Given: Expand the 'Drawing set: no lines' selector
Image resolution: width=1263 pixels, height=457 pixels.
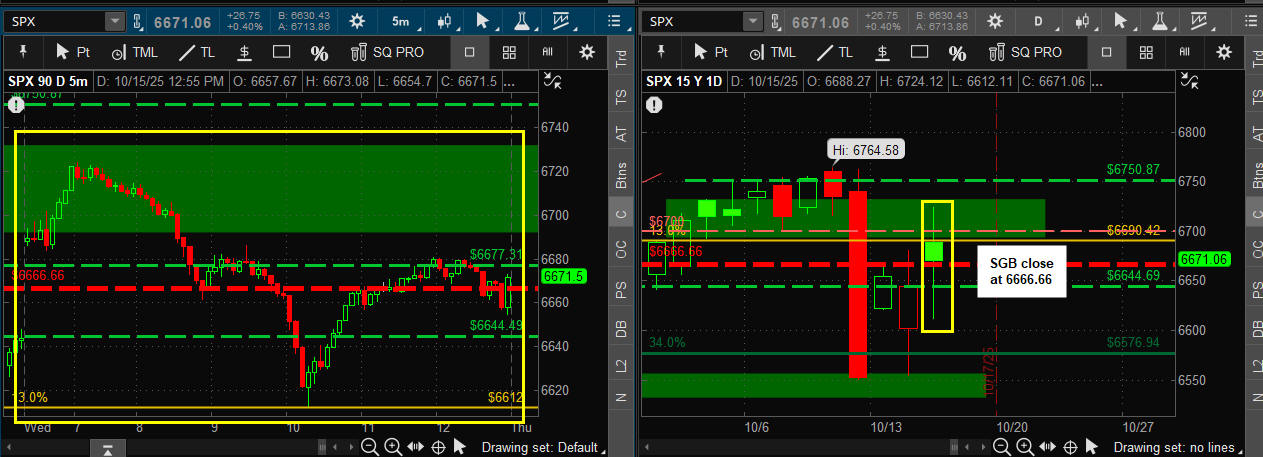Looking at the screenshot, I should (x=1178, y=447).
